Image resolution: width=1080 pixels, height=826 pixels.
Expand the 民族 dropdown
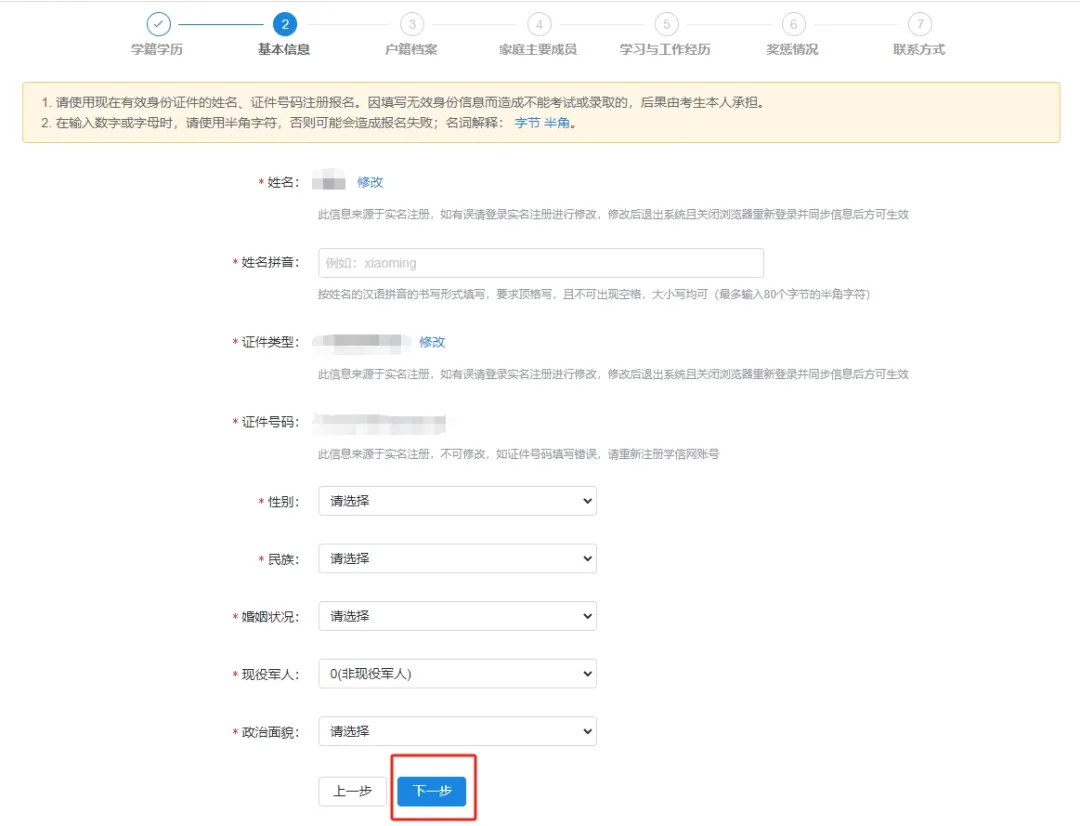coord(457,559)
